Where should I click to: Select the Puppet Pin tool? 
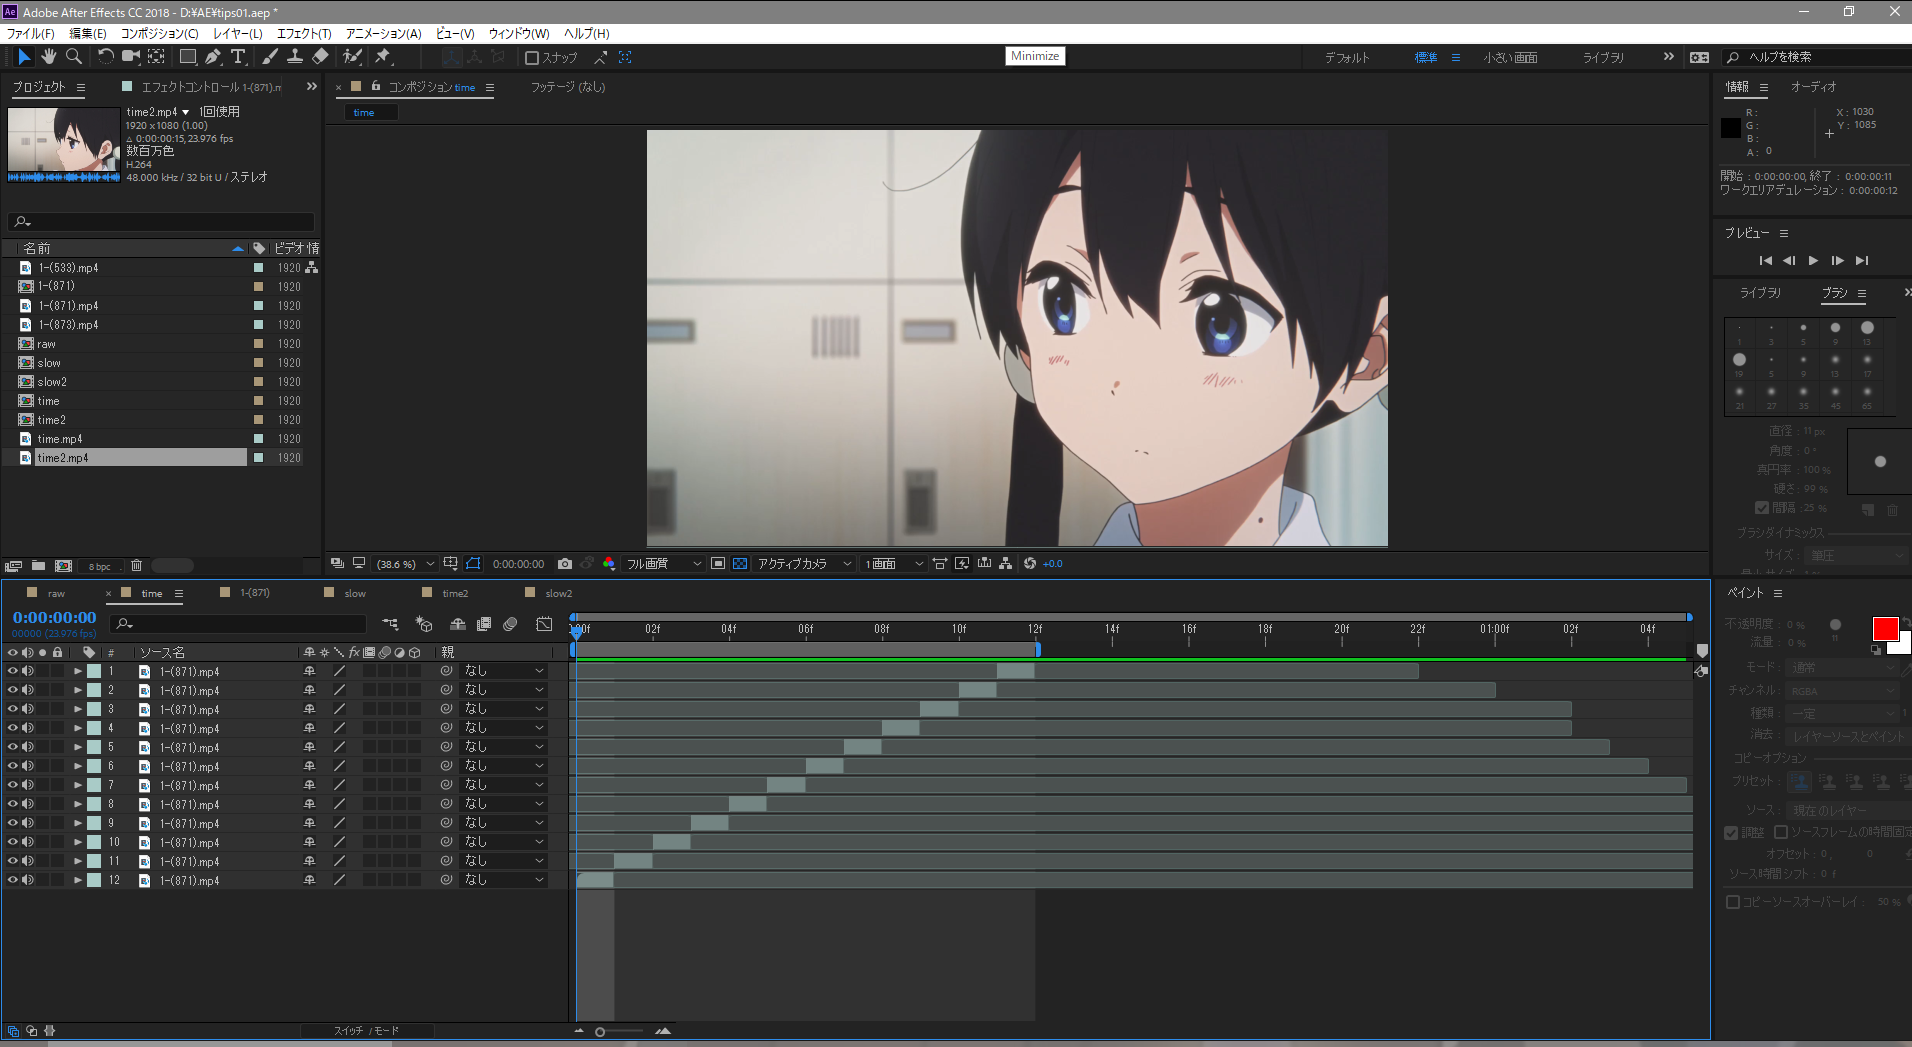[x=383, y=57]
